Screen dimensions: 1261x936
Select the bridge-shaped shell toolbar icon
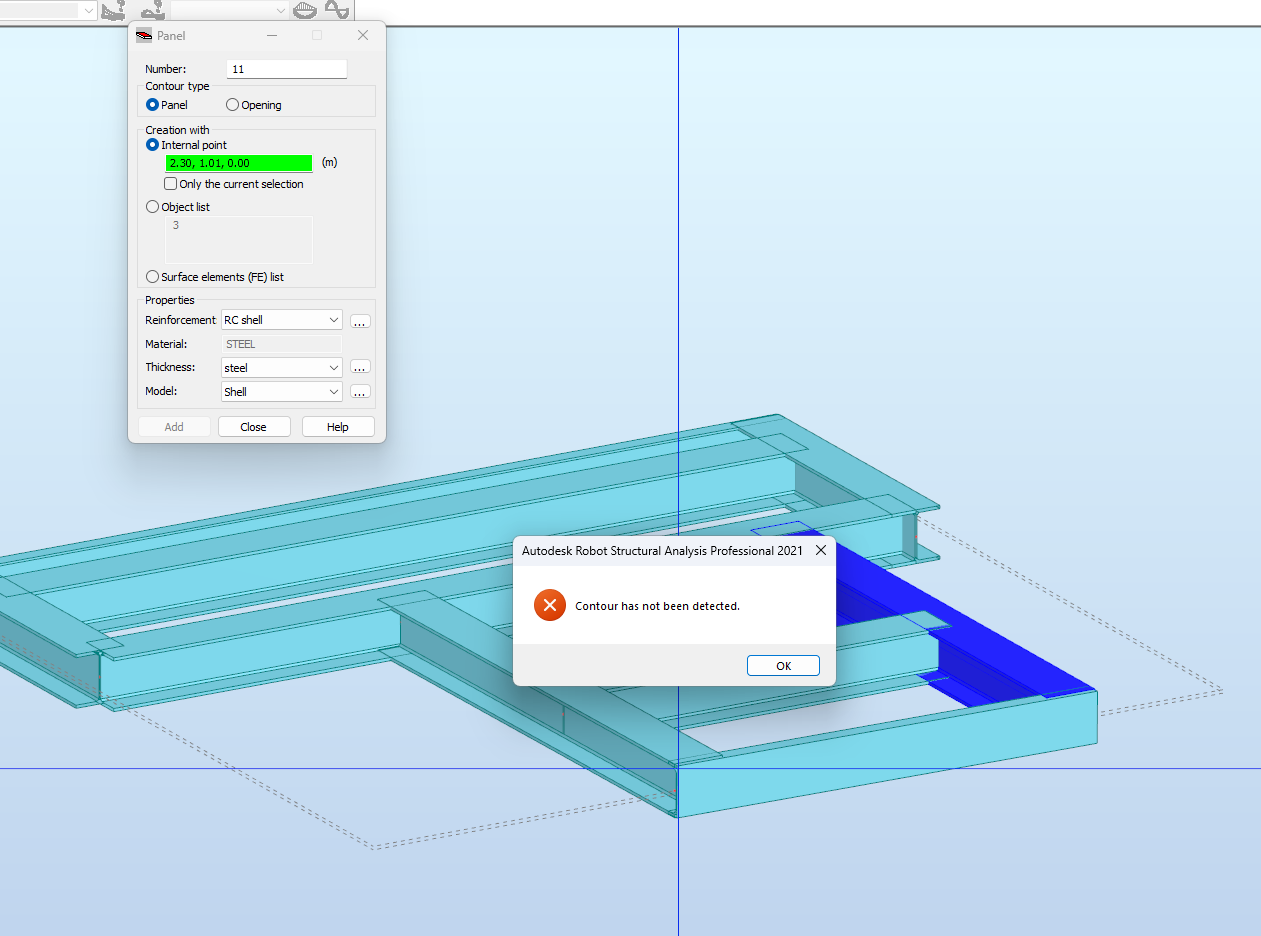[x=305, y=10]
